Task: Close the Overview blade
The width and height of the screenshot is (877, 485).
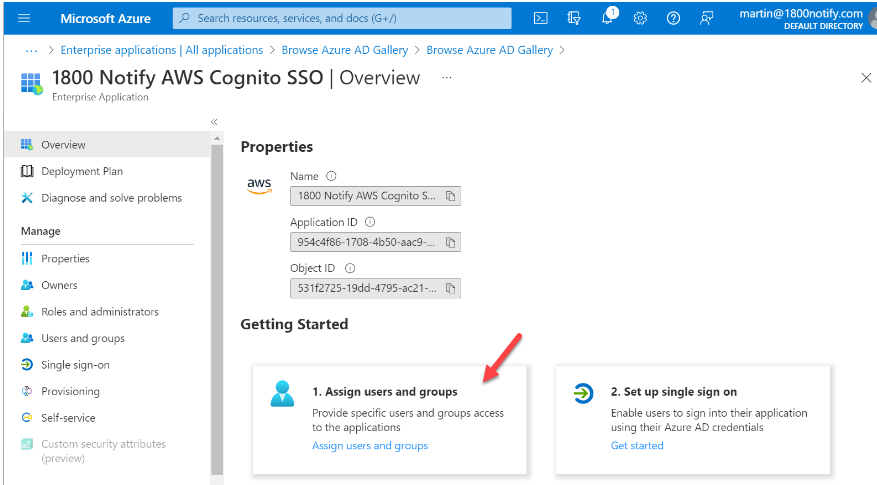Action: tap(866, 78)
